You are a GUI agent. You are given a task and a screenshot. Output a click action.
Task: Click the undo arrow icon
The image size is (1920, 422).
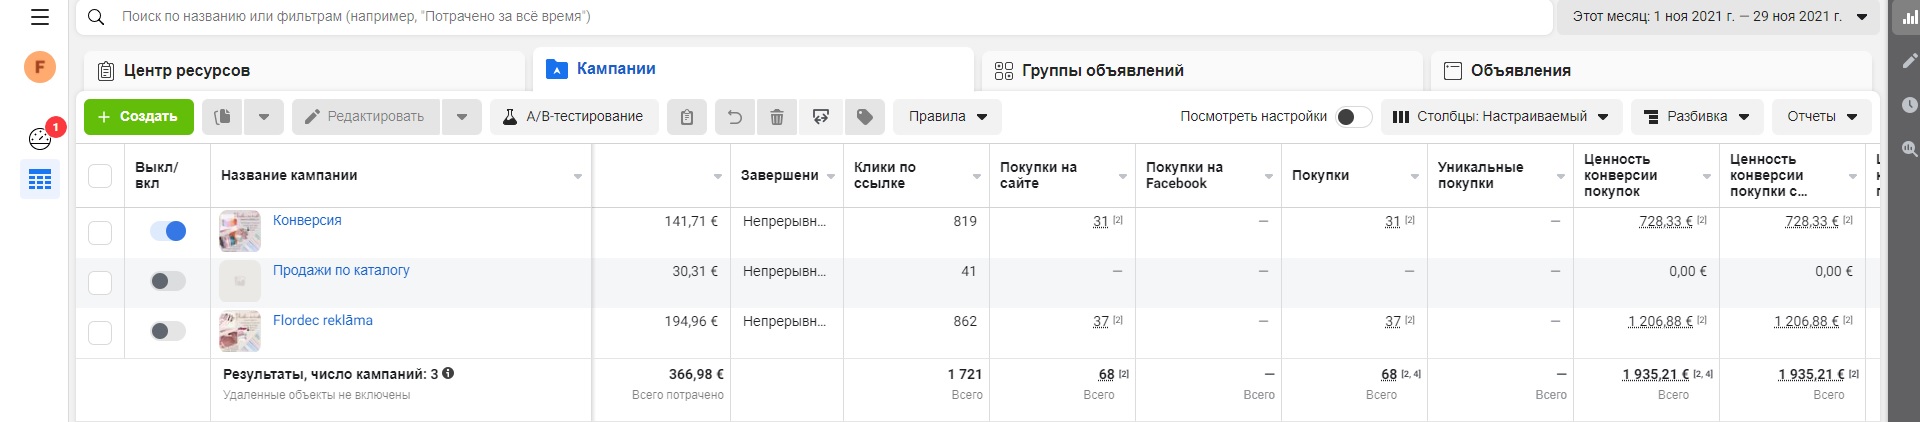pyautogui.click(x=734, y=117)
